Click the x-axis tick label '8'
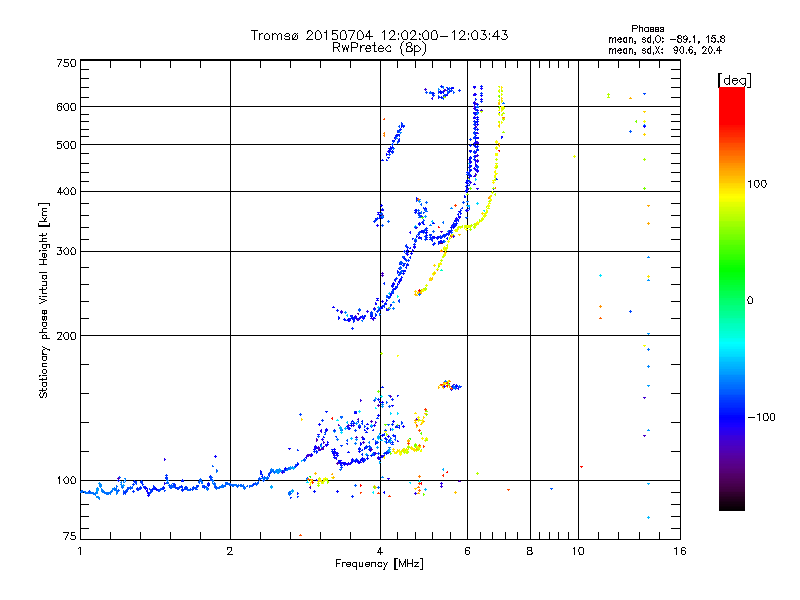 tap(530, 551)
